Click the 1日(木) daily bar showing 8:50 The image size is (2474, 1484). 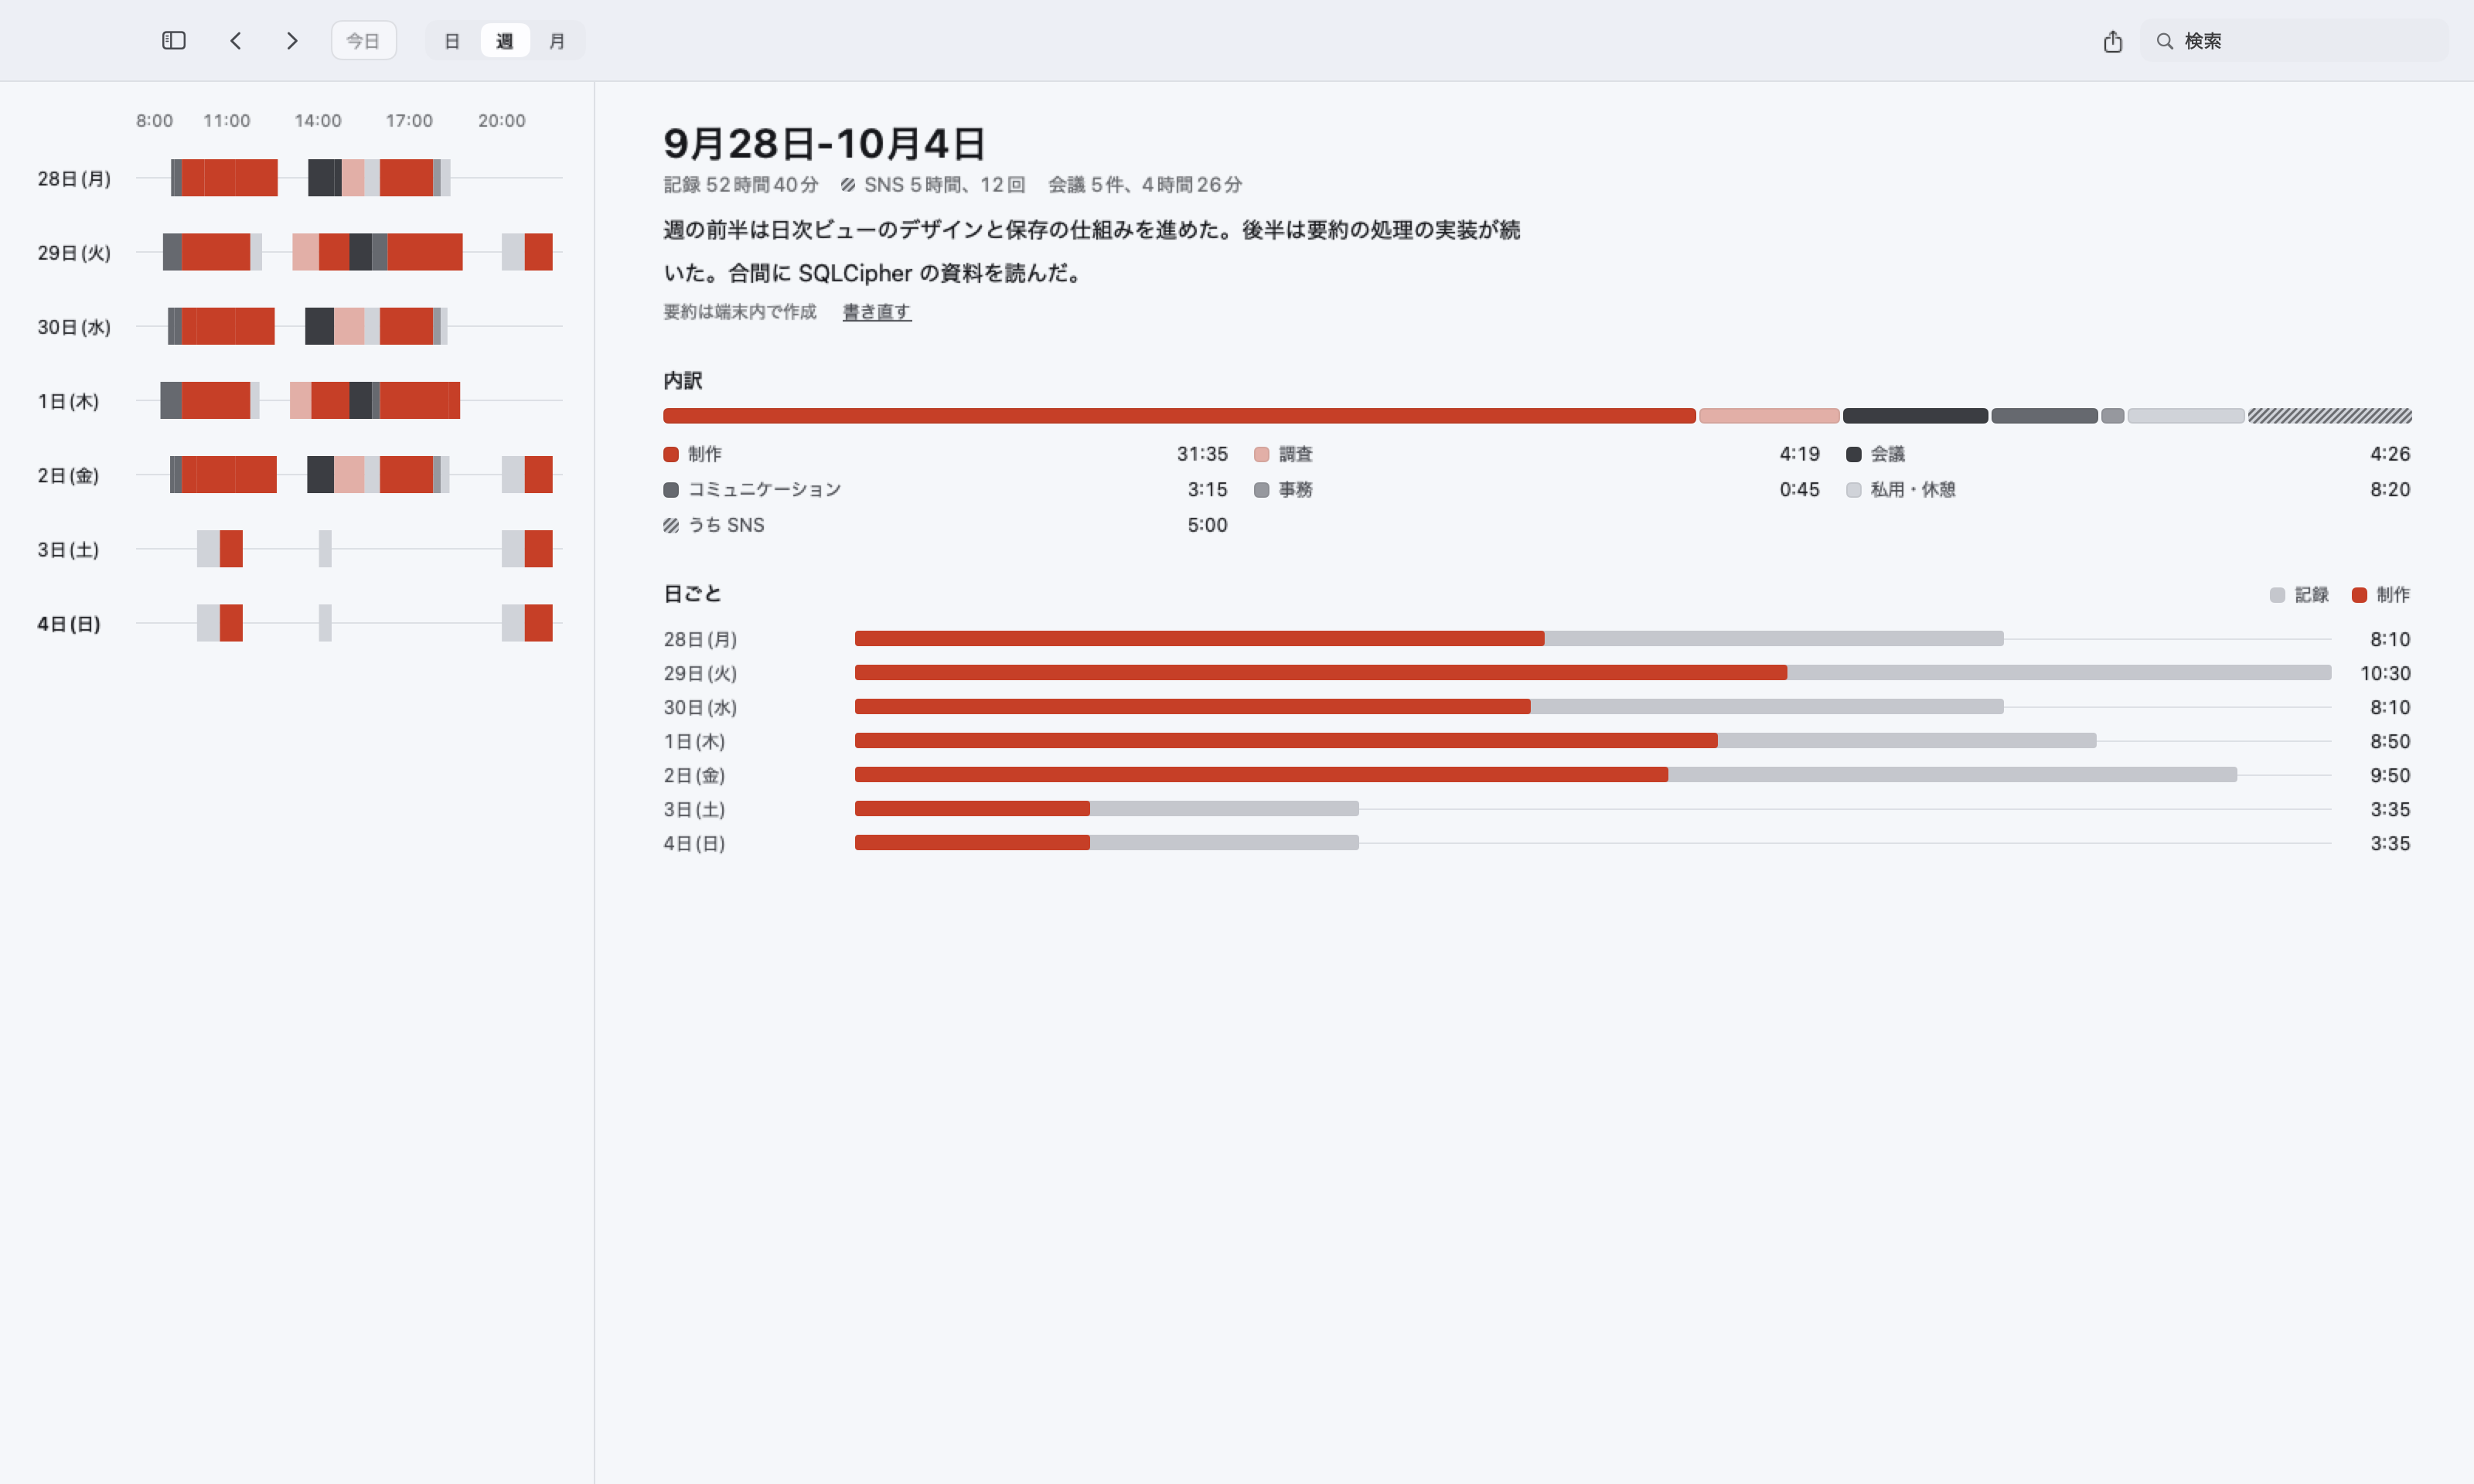coord(1476,741)
